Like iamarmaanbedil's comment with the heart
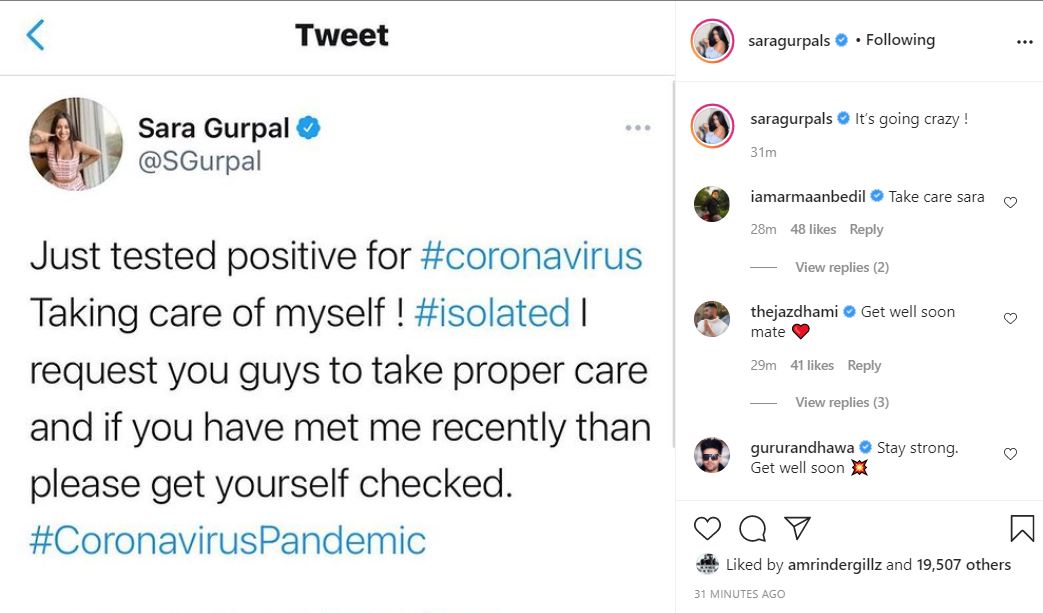 [x=1010, y=200]
